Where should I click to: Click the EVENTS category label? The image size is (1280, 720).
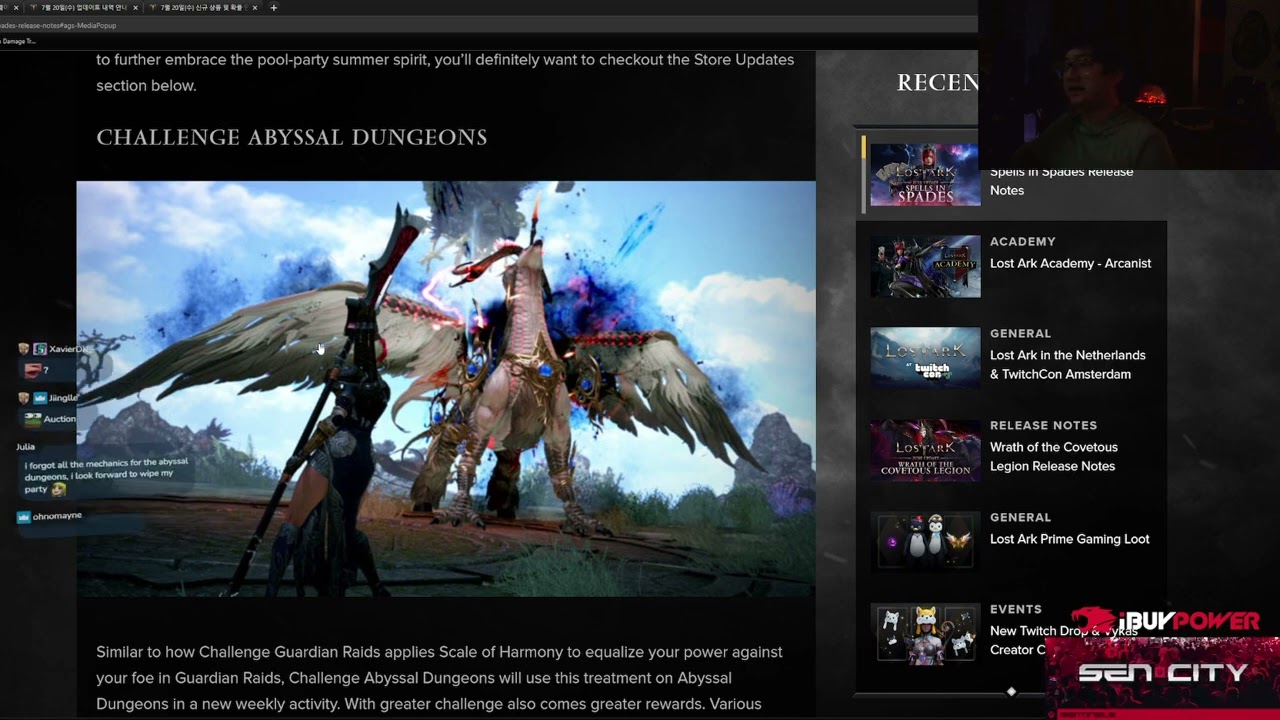point(1016,609)
